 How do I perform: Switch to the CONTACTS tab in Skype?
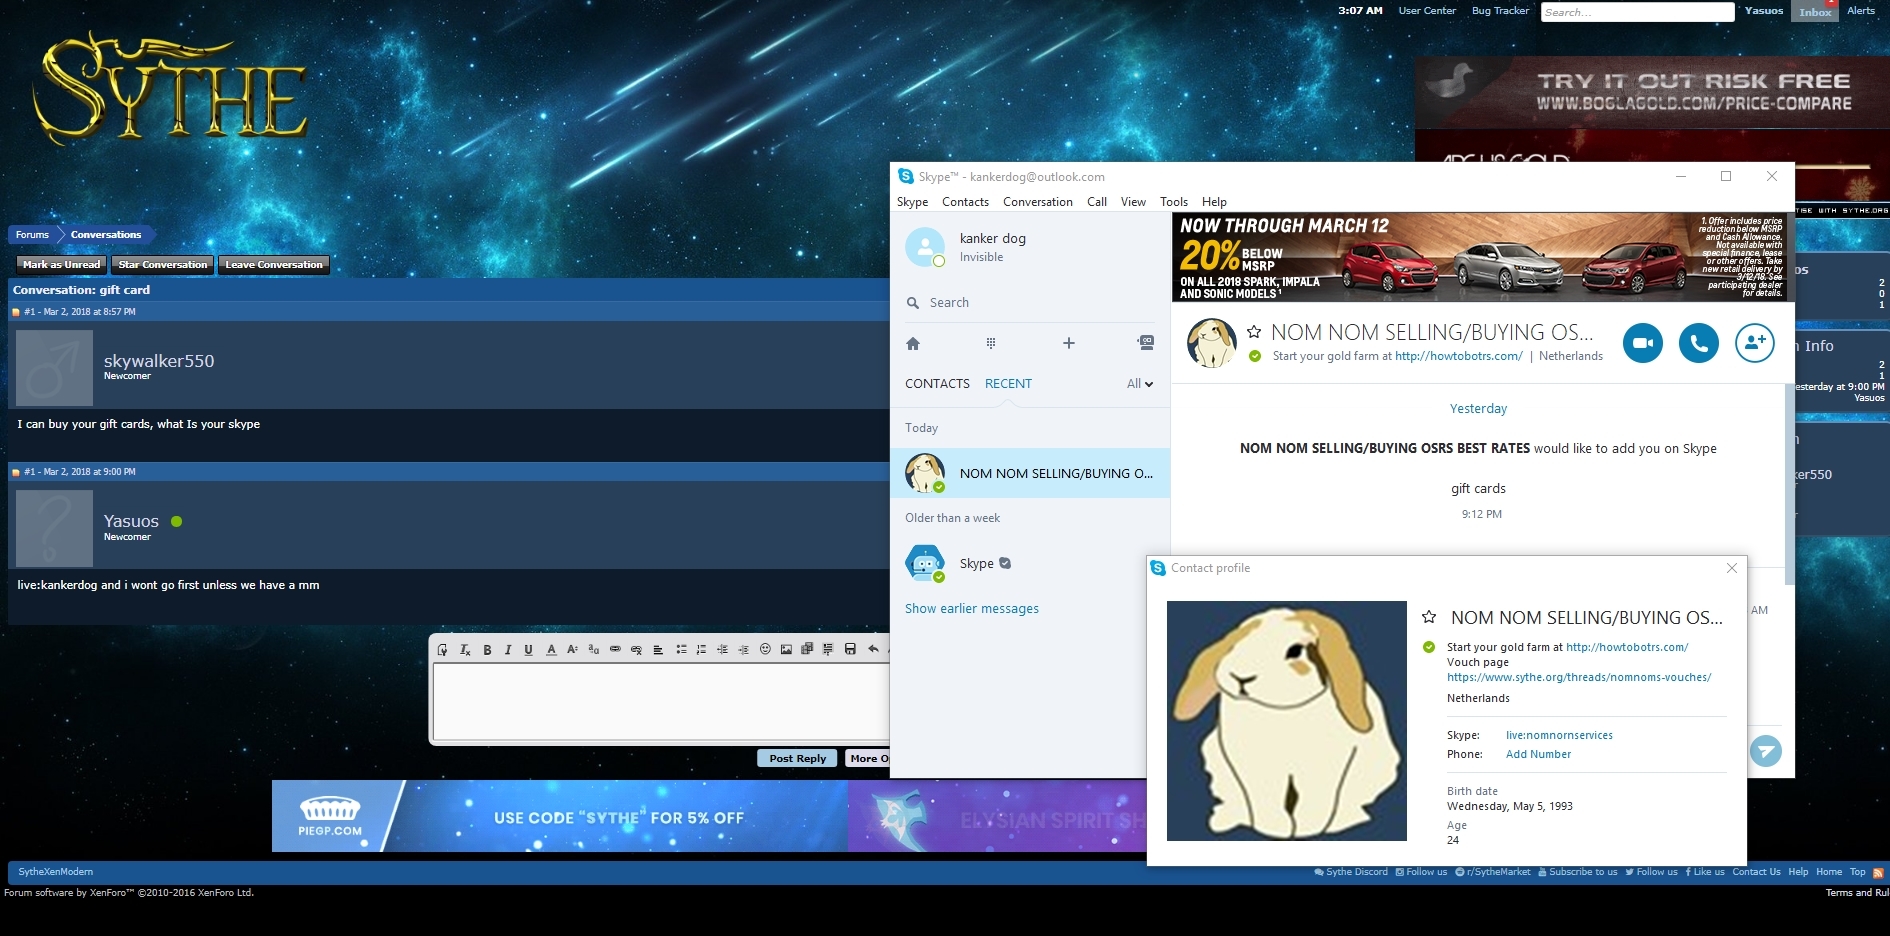937,384
